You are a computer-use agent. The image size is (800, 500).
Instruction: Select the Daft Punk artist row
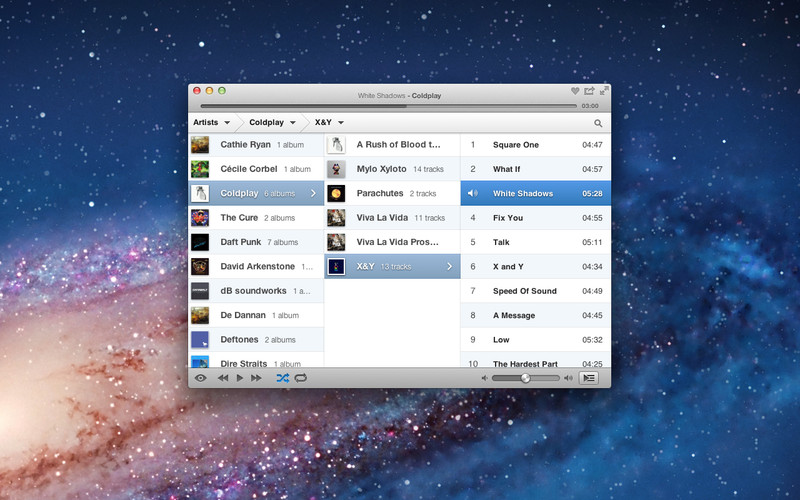[x=256, y=242]
